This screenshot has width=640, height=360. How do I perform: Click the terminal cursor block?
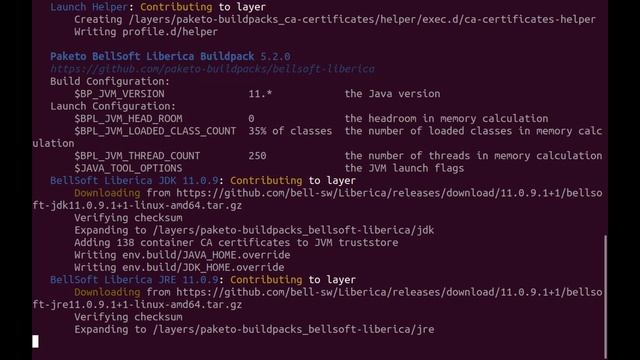coord(36,342)
